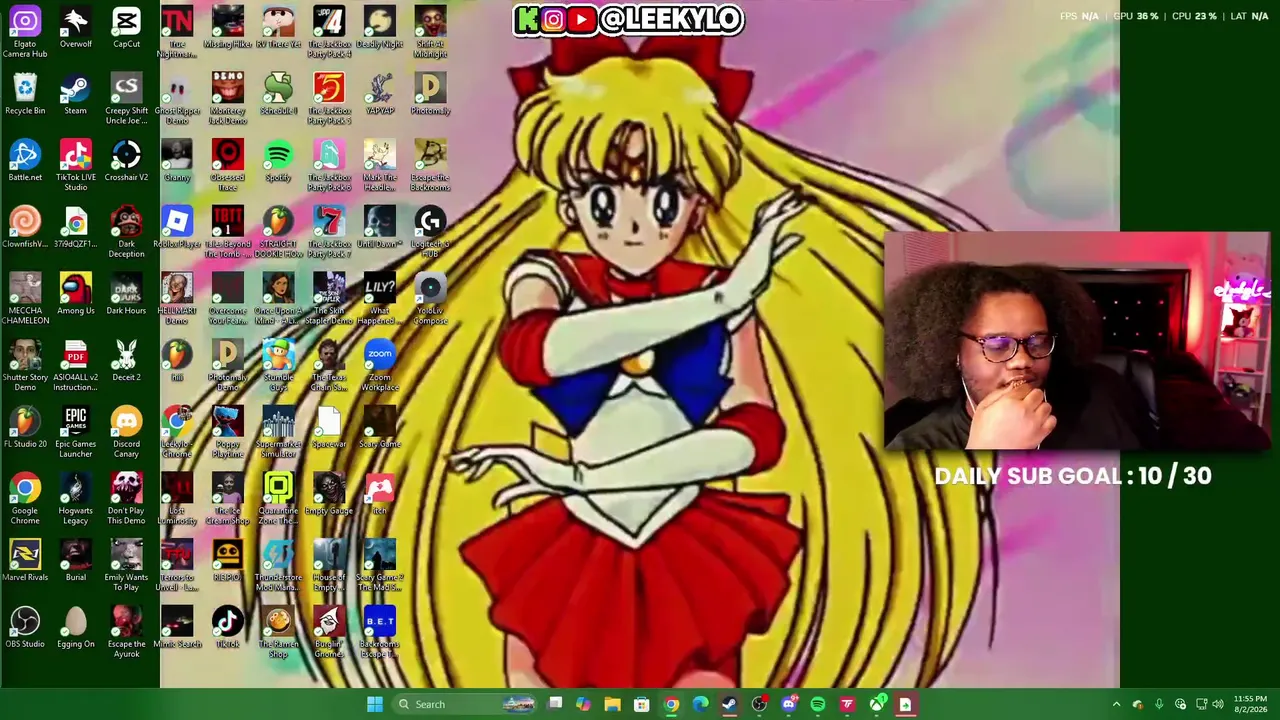Select the Granny game desktop icon
Screen dimensions: 1280x720
tap(177, 161)
